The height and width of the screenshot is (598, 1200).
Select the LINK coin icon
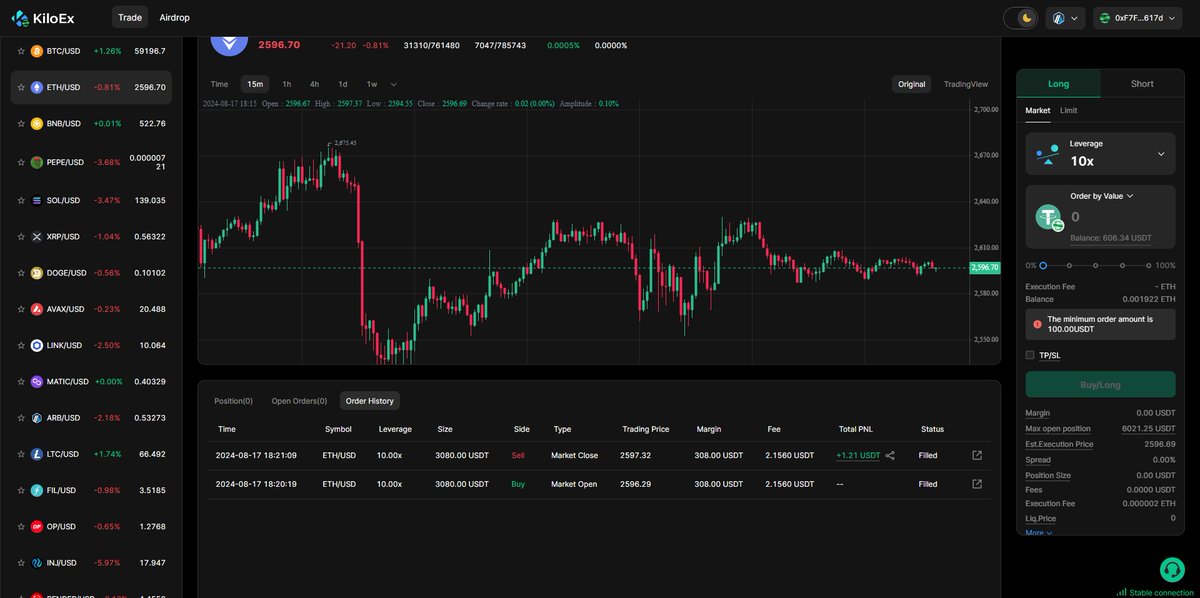pos(37,346)
